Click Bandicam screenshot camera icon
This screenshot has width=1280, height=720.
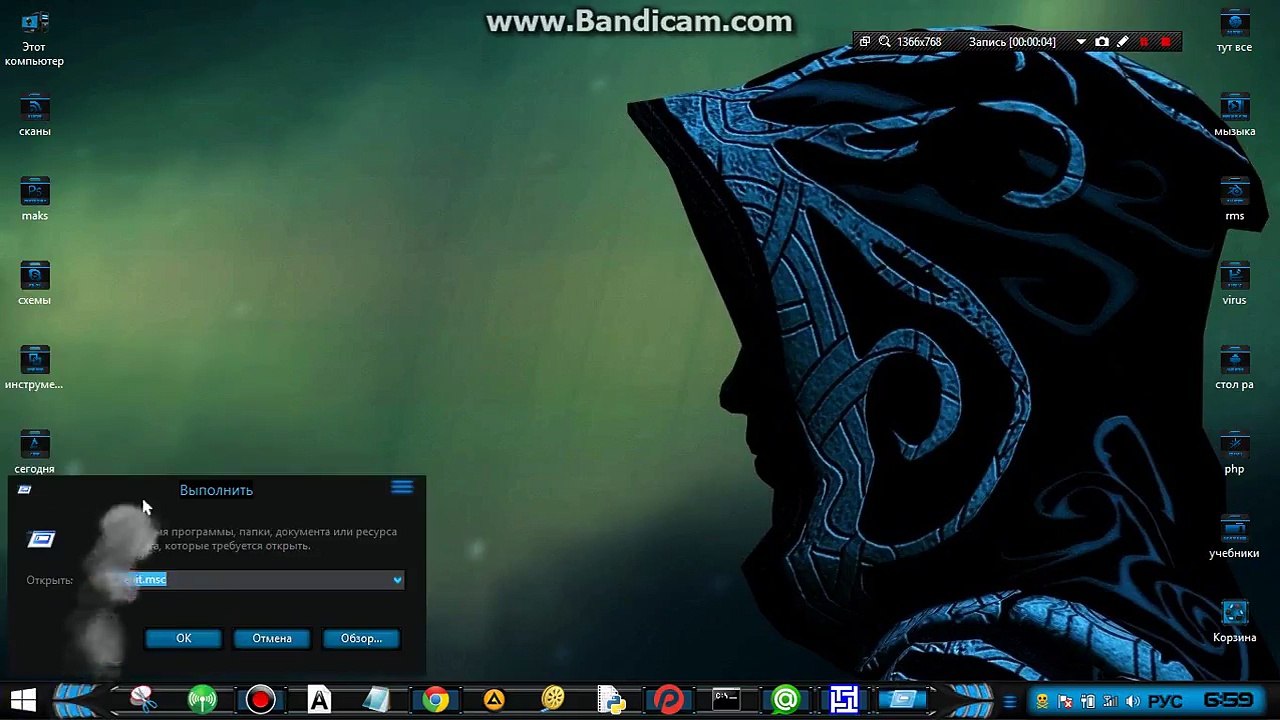1102,42
